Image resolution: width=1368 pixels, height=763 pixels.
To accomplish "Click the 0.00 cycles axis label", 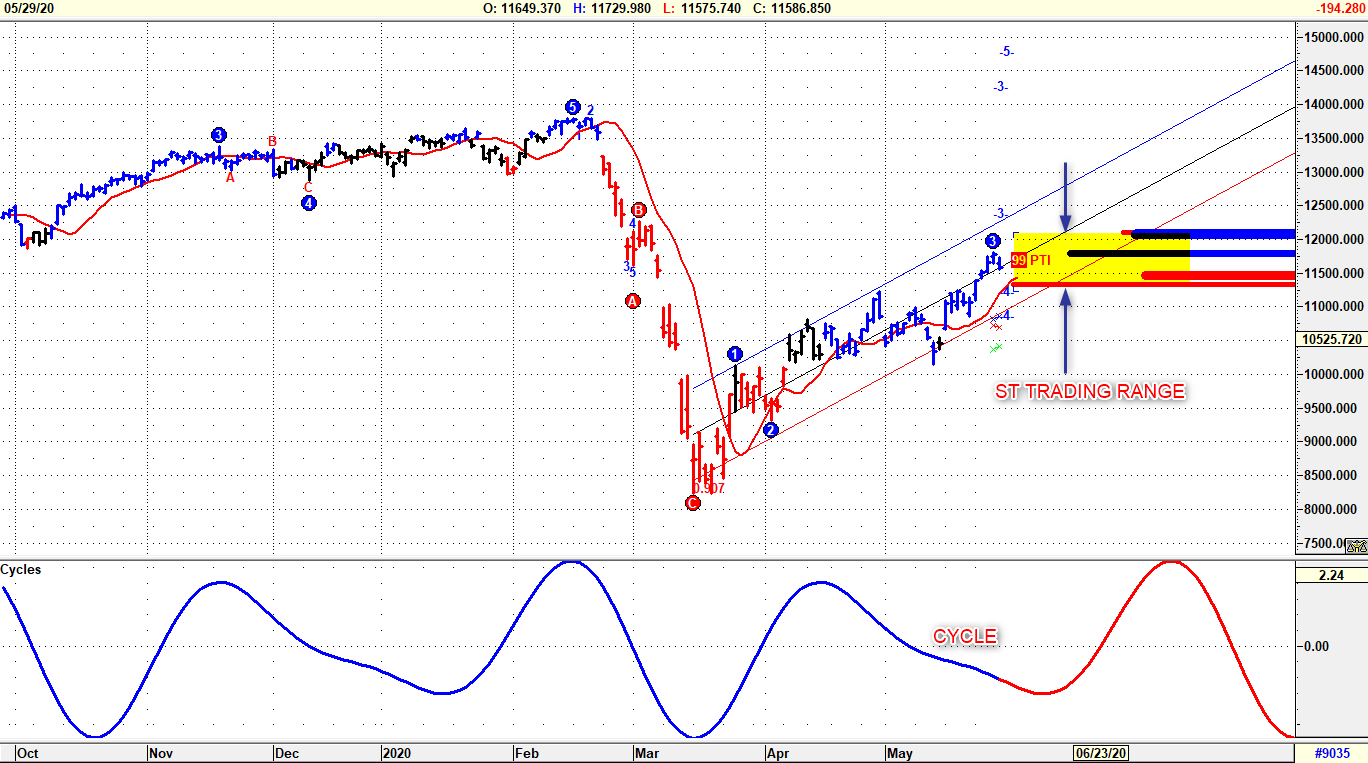I will coord(1316,646).
